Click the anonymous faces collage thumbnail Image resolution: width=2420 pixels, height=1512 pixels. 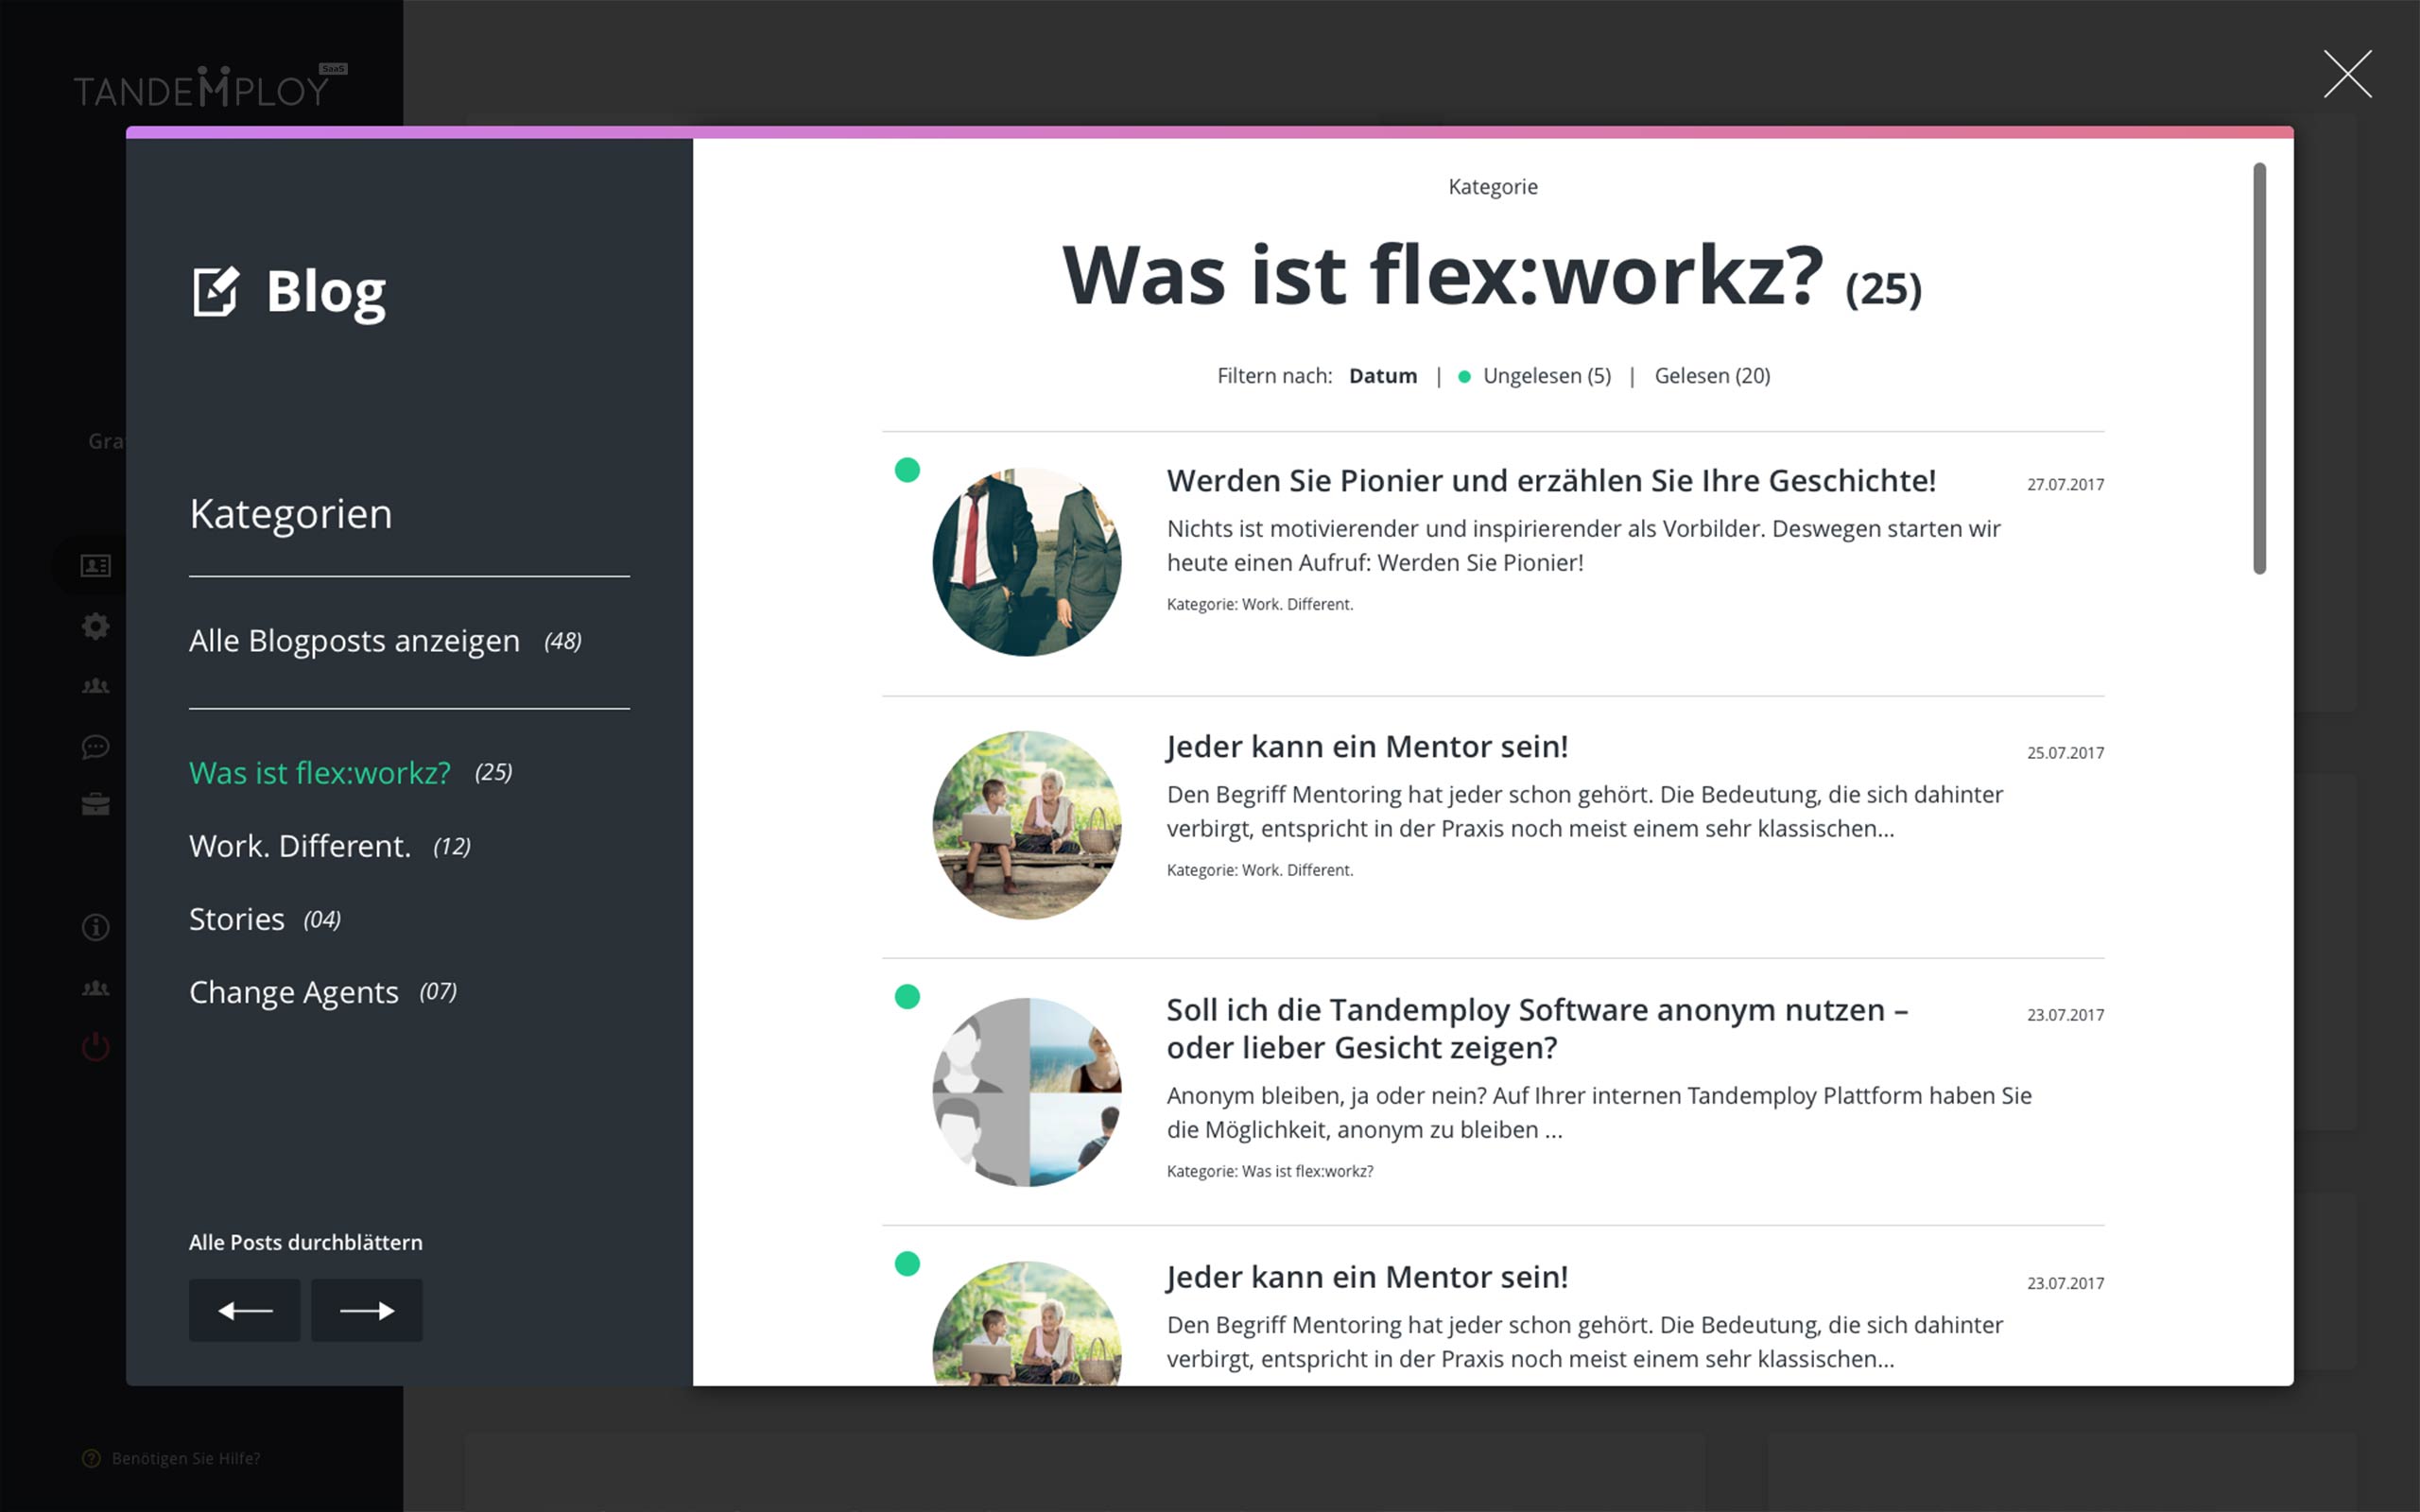click(1027, 1092)
